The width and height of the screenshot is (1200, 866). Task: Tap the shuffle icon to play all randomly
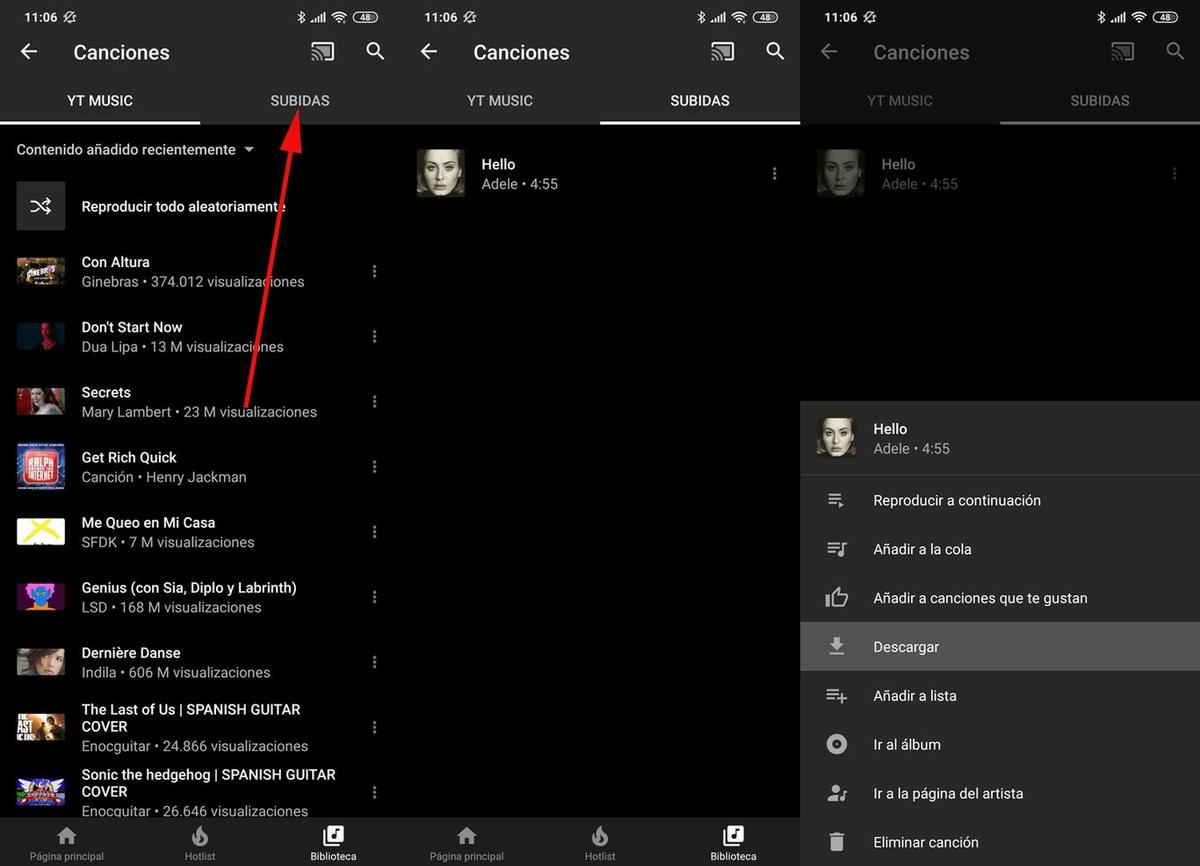40,205
